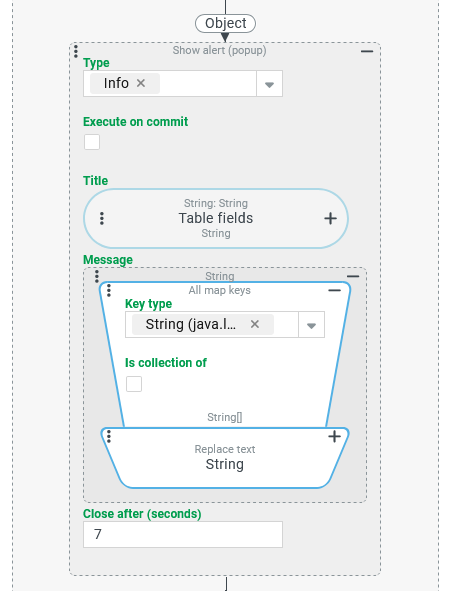The height and width of the screenshot is (591, 451).
Task: Open the Show alert block's three-dot menu
Action: [76, 51]
